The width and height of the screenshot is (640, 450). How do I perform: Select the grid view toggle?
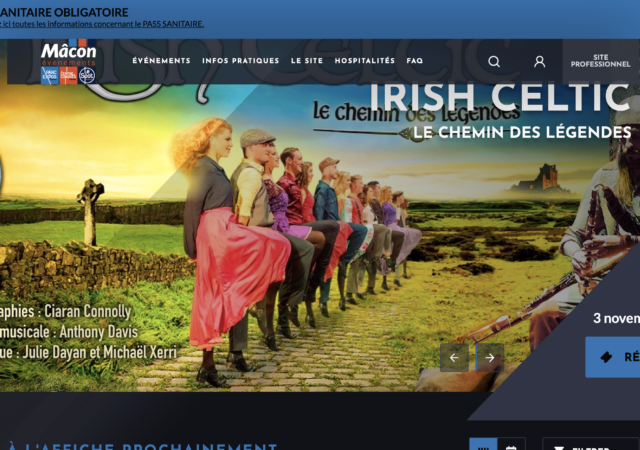click(x=483, y=444)
